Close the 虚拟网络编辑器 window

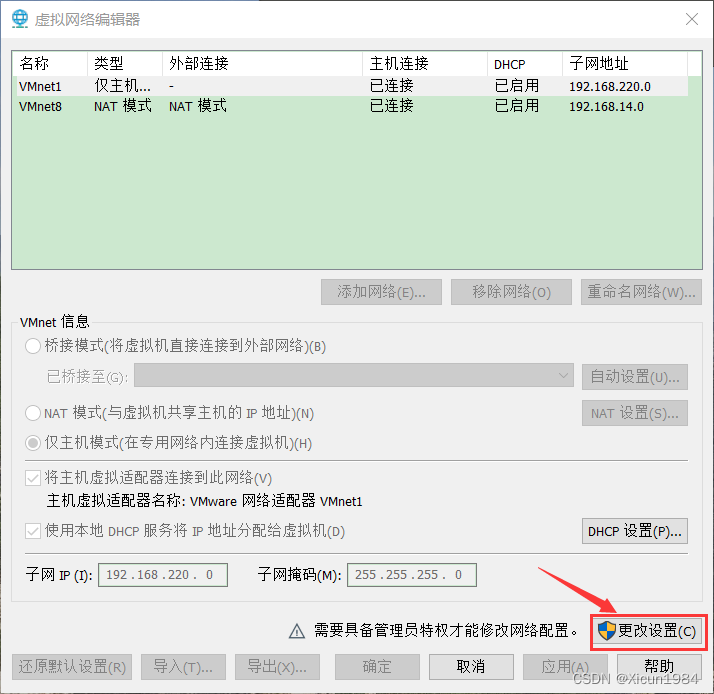tap(692, 19)
